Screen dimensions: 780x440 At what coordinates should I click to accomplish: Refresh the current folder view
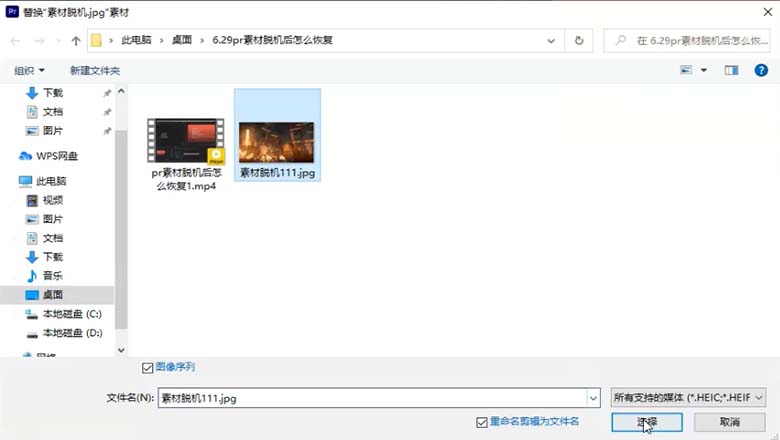[579, 41]
